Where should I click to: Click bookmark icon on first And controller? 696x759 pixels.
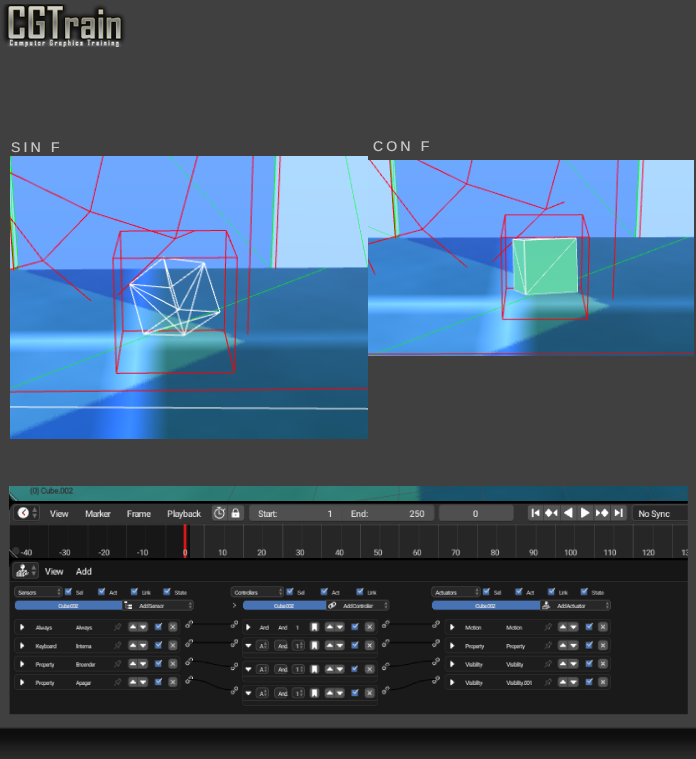tap(314, 627)
